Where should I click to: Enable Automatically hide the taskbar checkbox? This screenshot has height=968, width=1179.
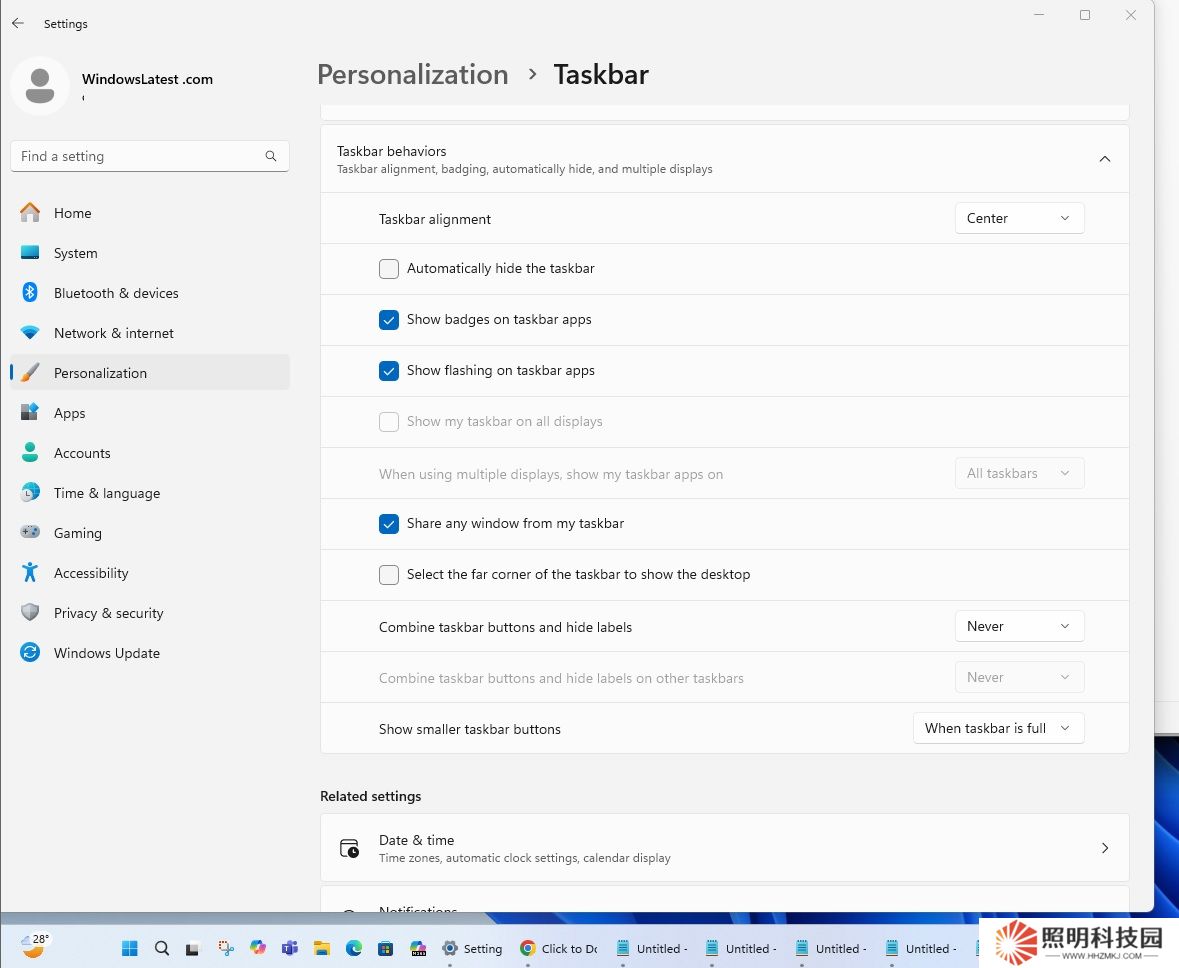tap(389, 269)
